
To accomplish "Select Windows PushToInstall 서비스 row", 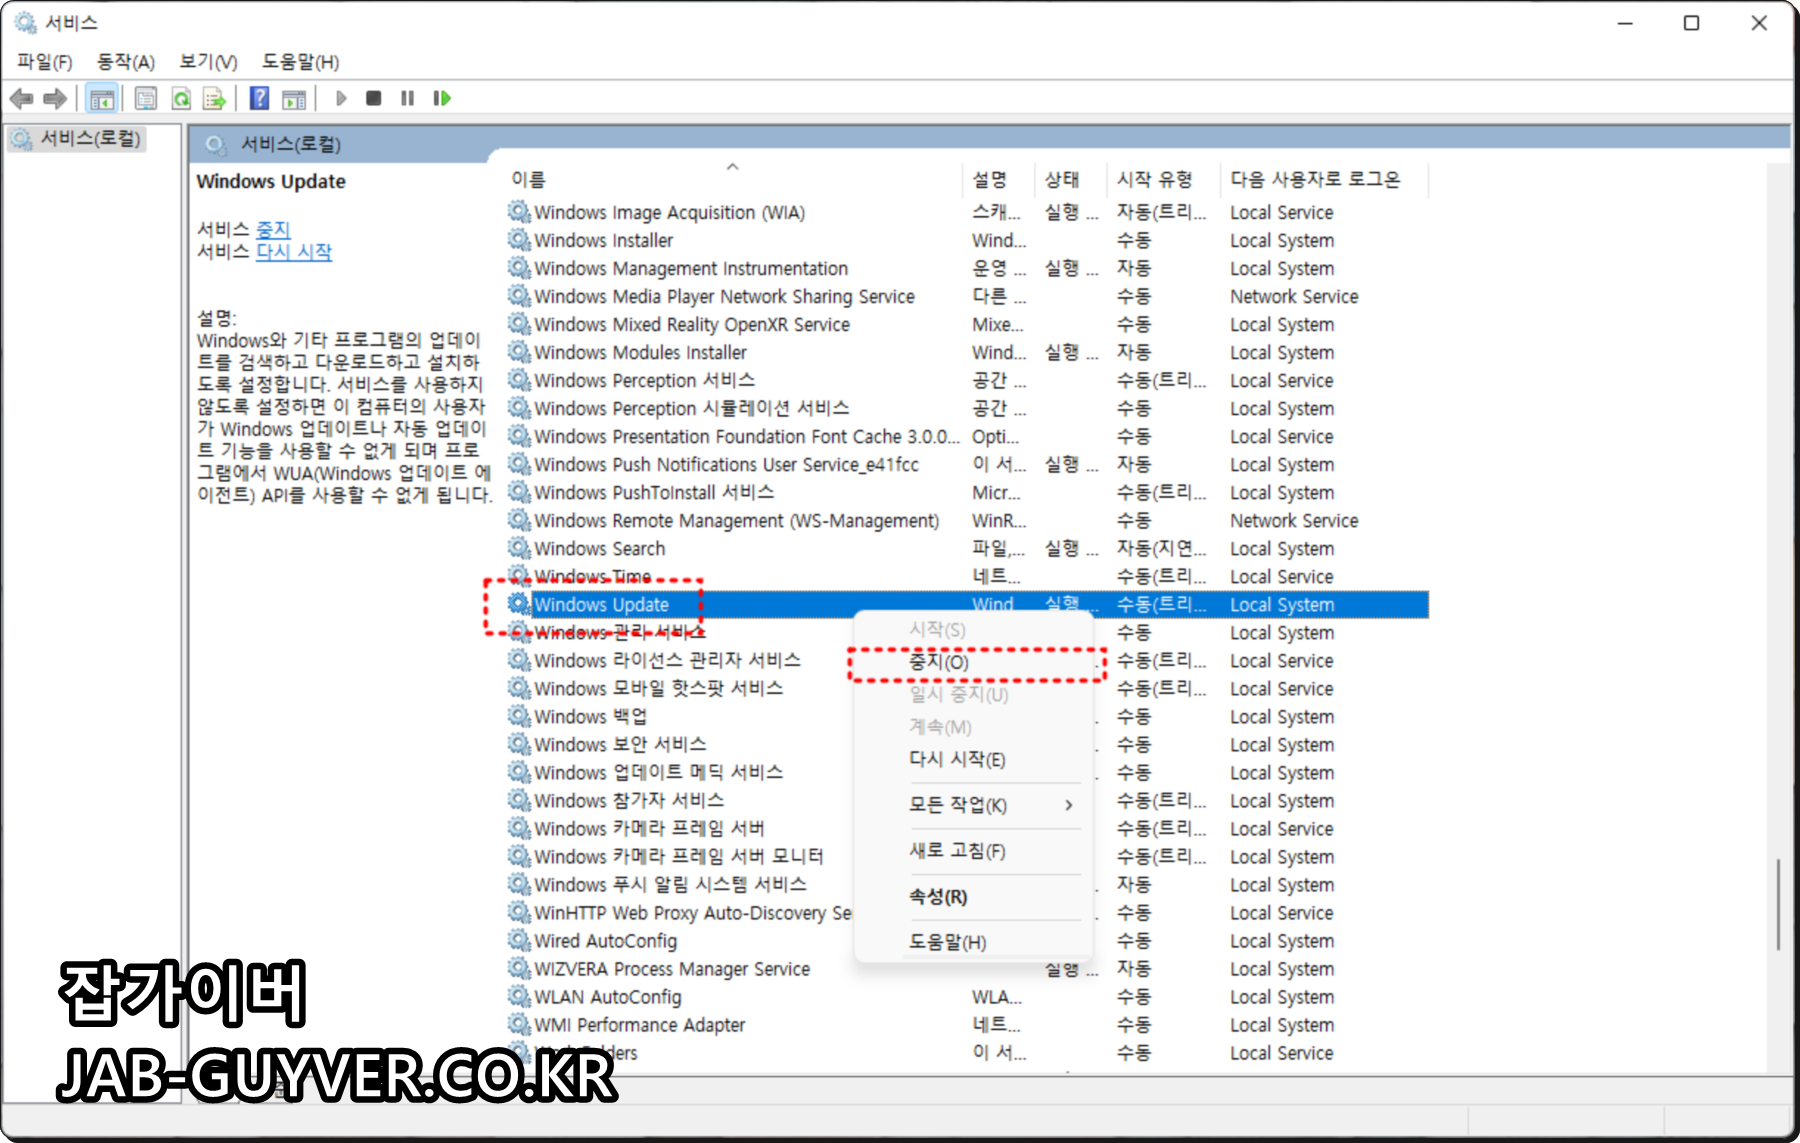I will 968,492.
